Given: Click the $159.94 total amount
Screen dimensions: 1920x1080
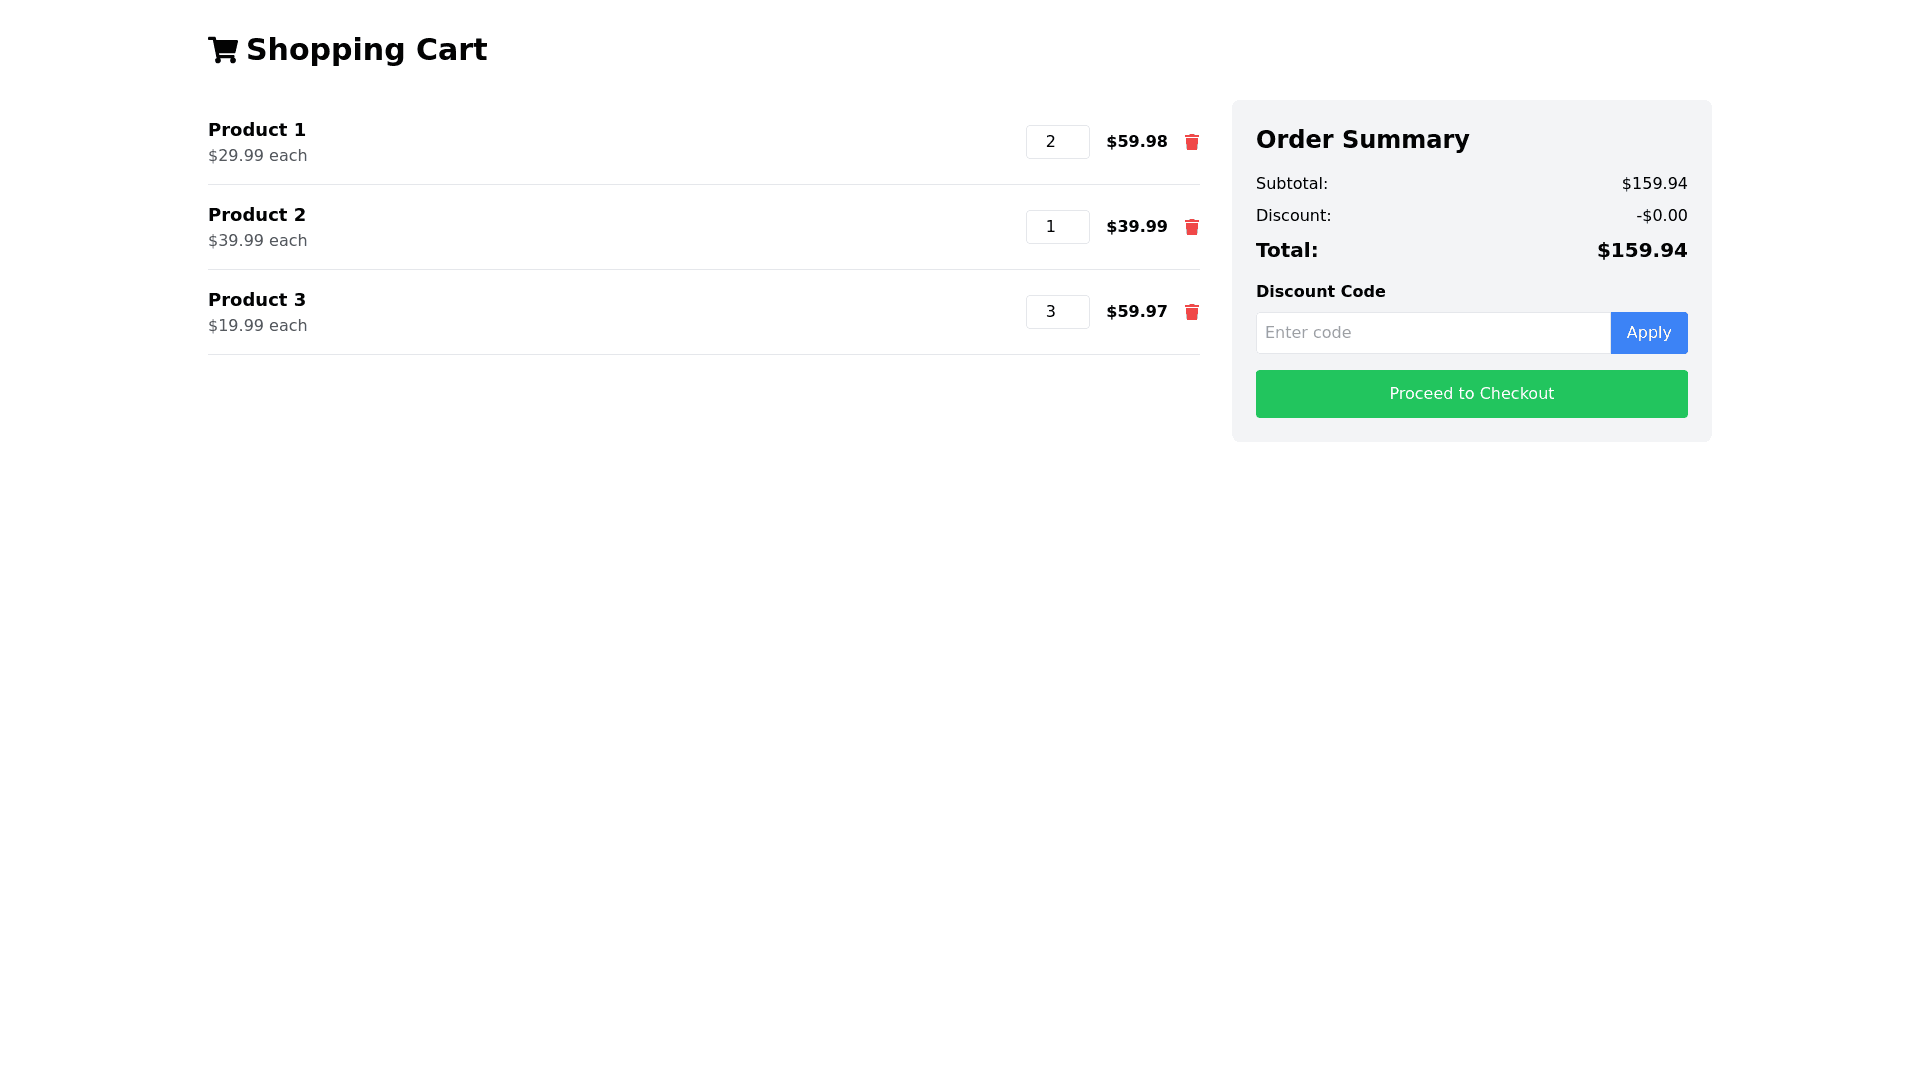Looking at the screenshot, I should pos(1641,251).
